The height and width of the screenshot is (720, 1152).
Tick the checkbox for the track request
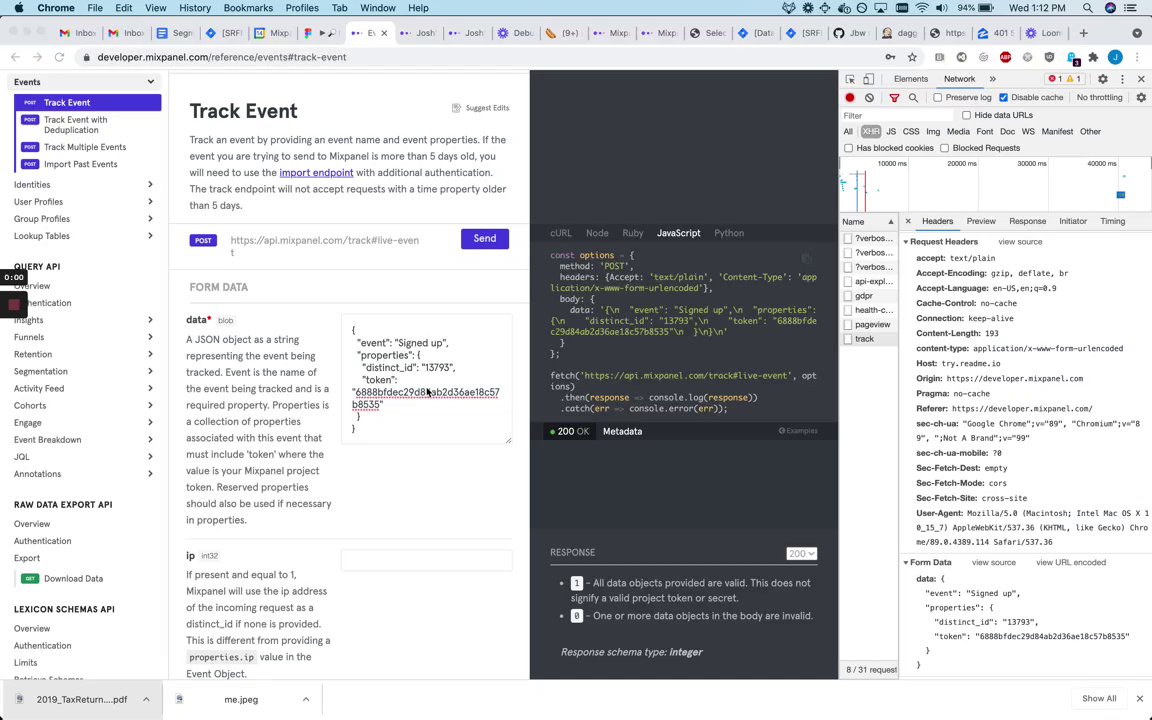(849, 339)
